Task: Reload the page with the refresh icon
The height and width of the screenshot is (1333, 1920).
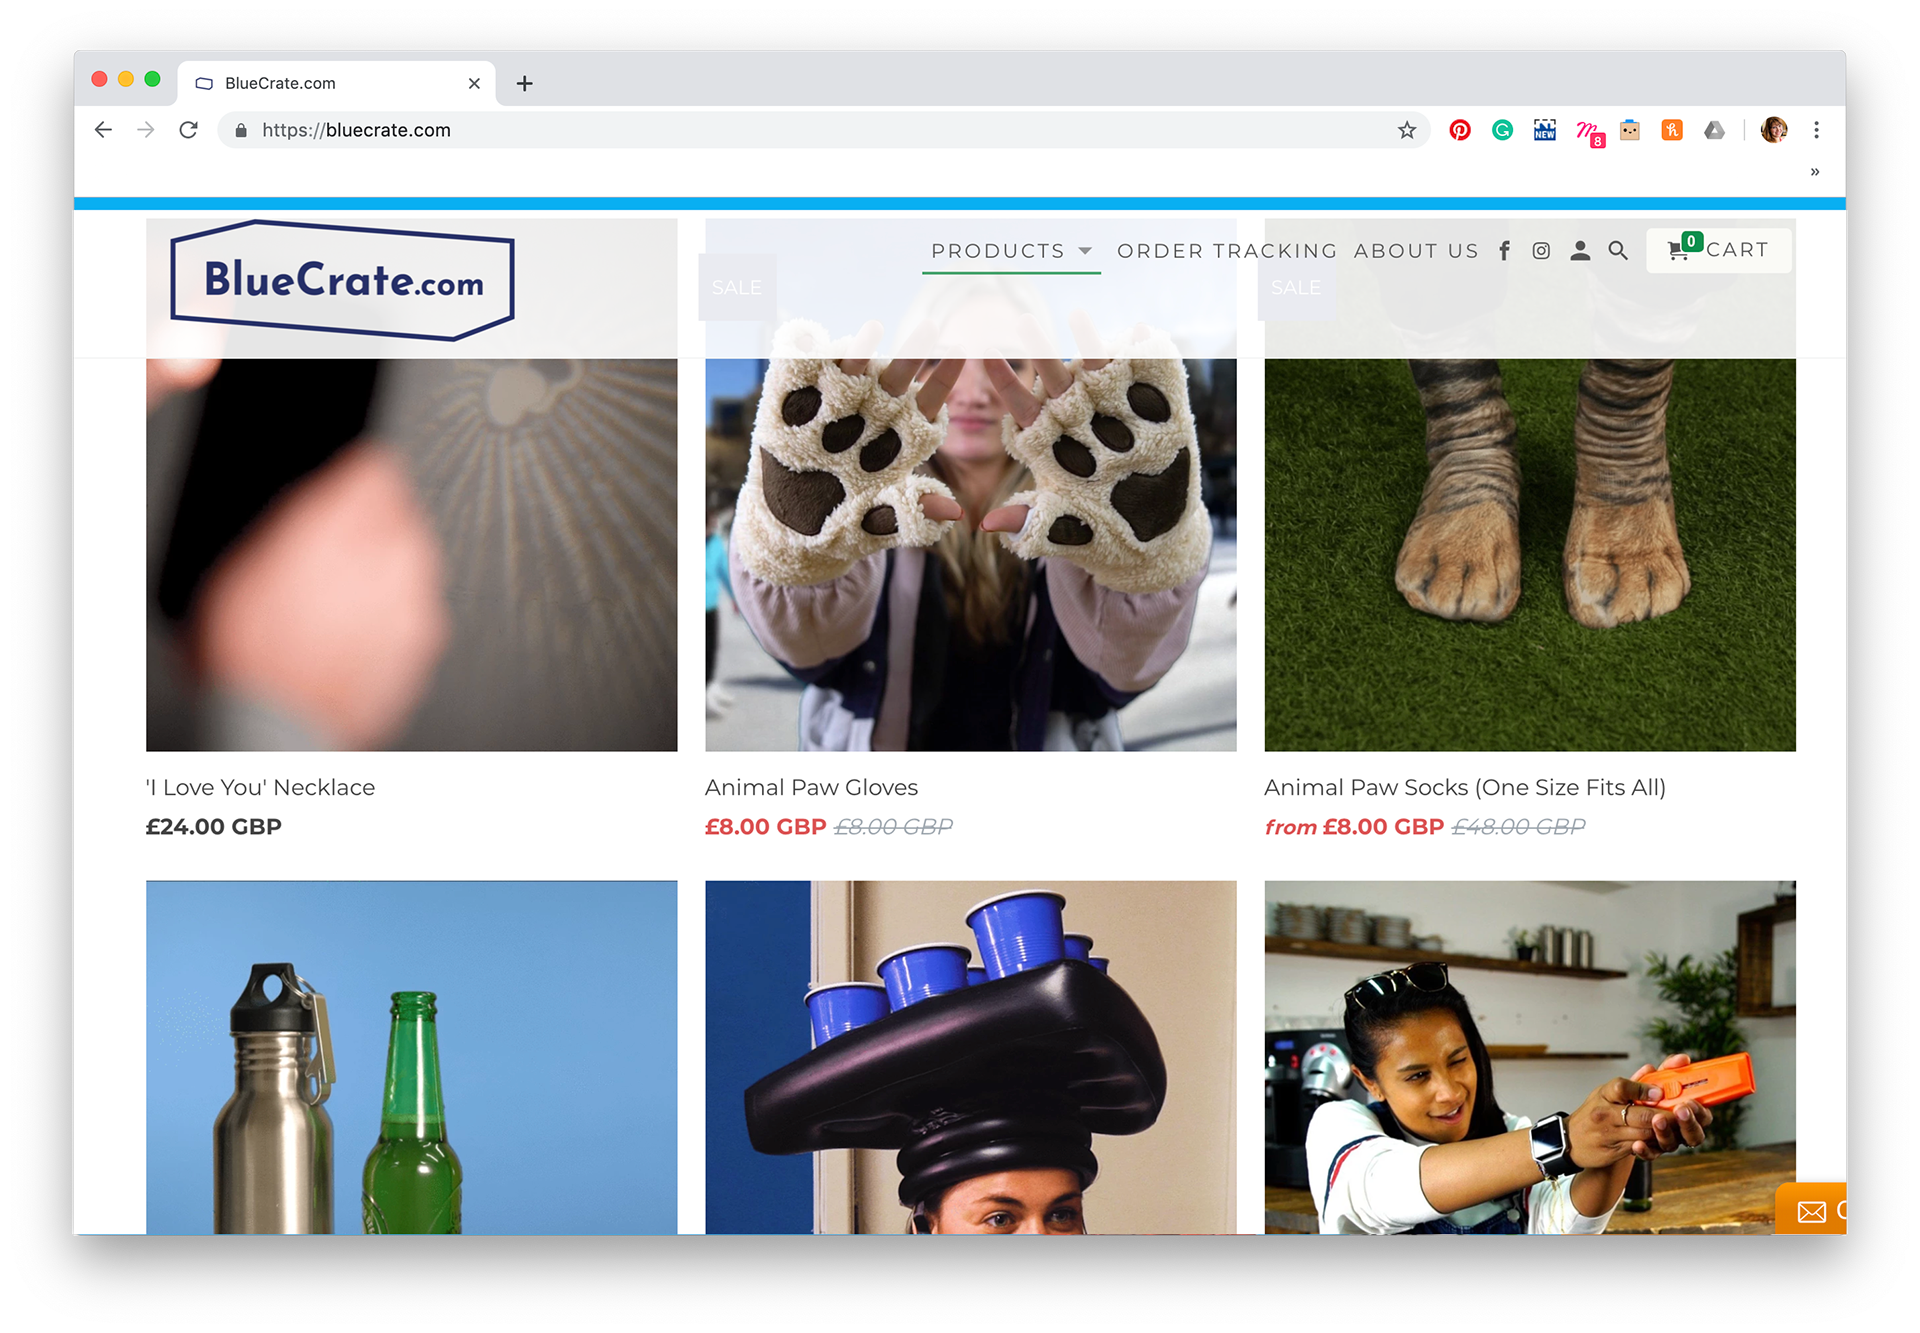Action: [x=188, y=130]
